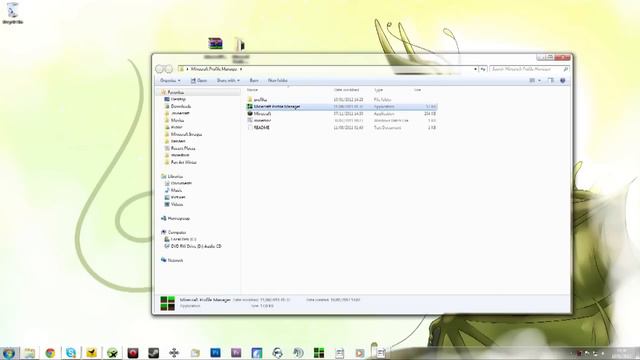Click New folder in the toolbar
This screenshot has width=640, height=360.
[278, 81]
